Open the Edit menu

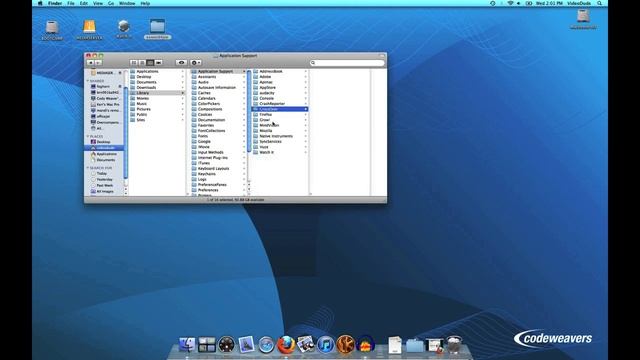pos(84,3)
